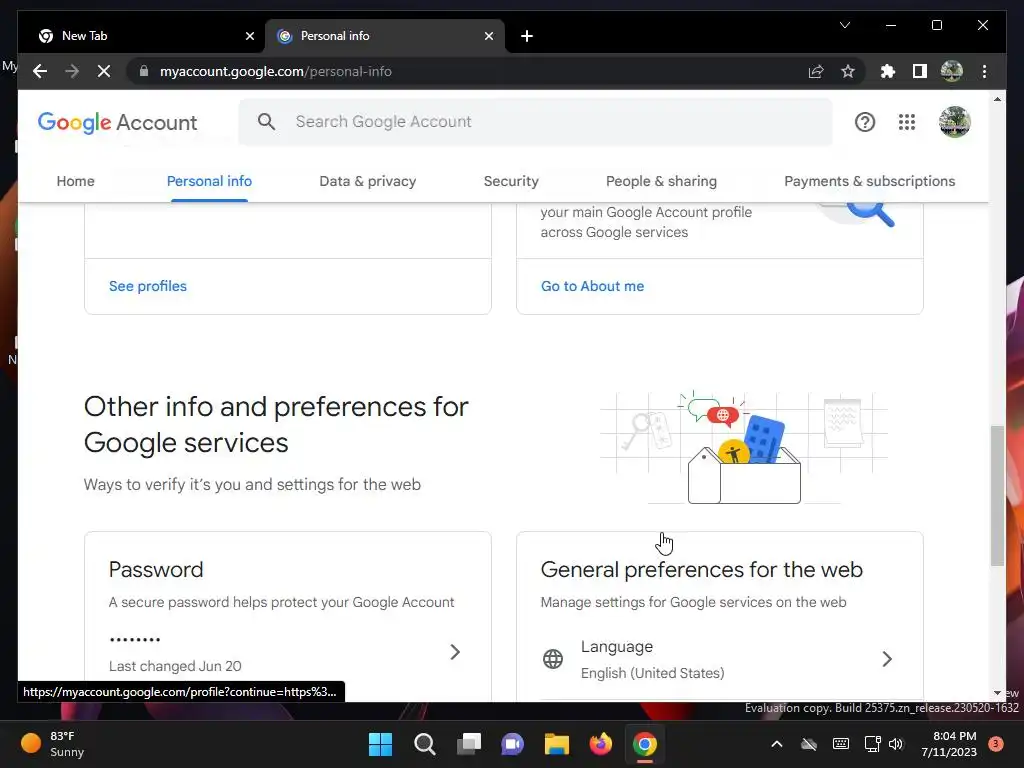Open the weather widget showing 83°F Sunny
The width and height of the screenshot is (1024, 768).
(52, 744)
